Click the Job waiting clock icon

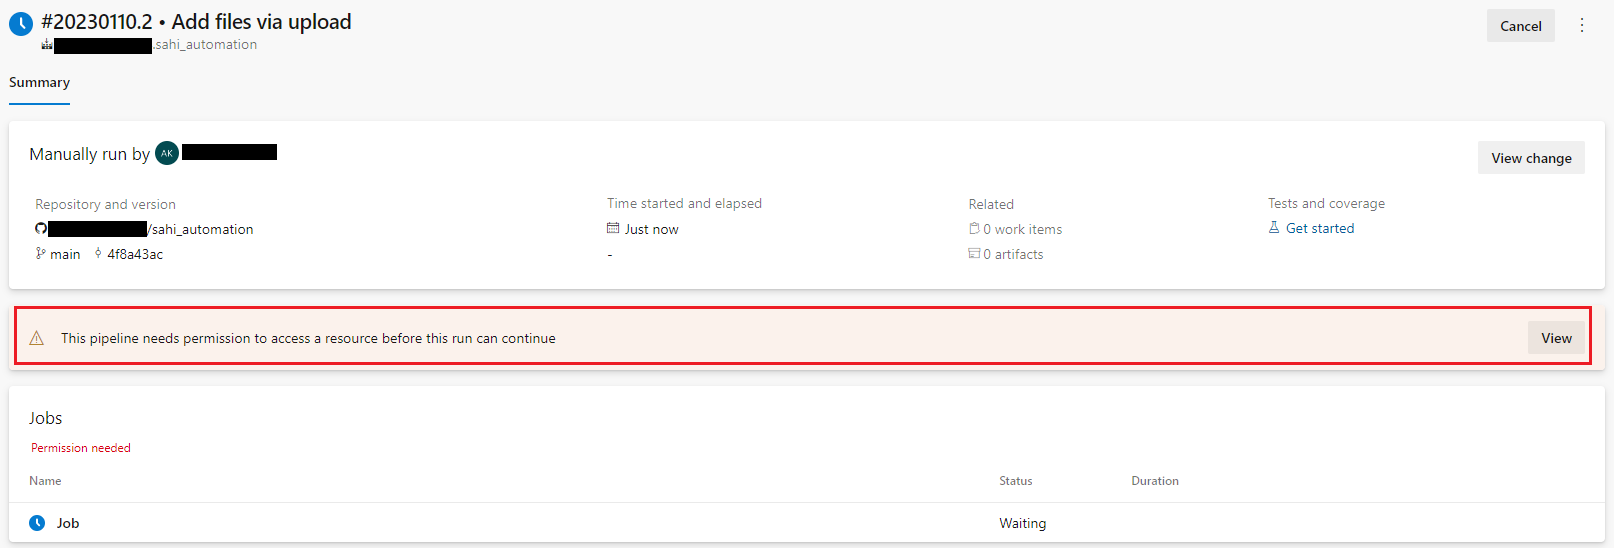pyautogui.click(x=37, y=523)
